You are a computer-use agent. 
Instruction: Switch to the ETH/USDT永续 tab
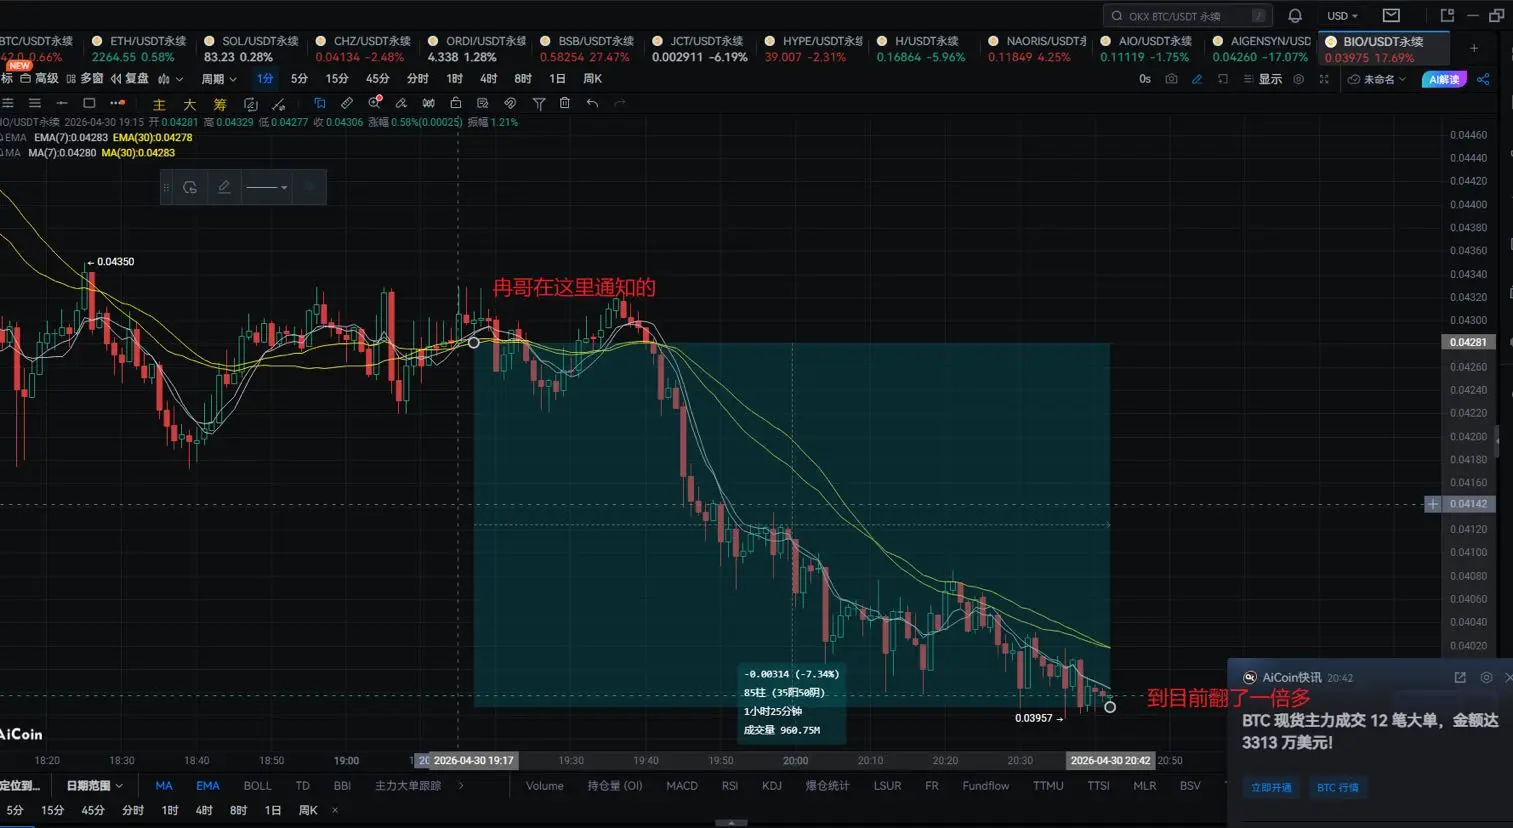[139, 49]
